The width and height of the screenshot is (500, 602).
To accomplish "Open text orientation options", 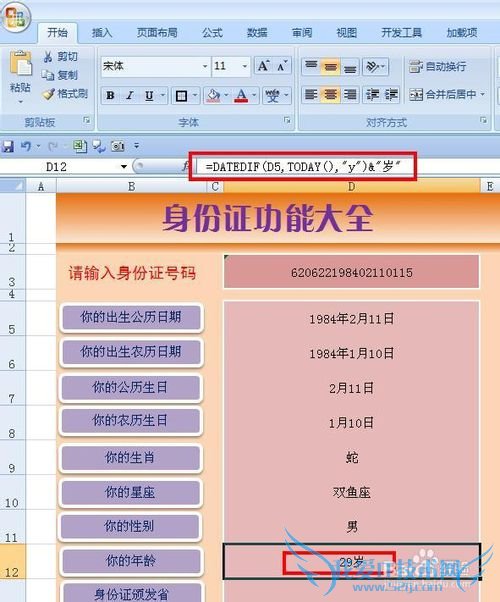I will tap(375, 66).
